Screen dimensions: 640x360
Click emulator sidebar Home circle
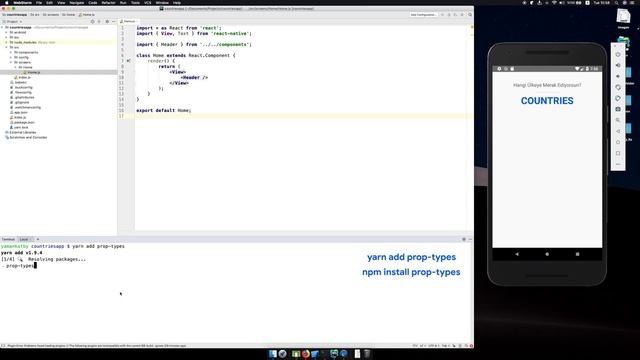[618, 142]
